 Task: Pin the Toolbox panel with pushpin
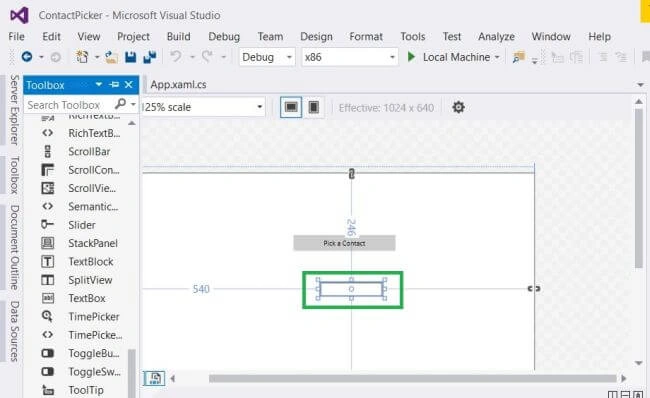tap(114, 85)
